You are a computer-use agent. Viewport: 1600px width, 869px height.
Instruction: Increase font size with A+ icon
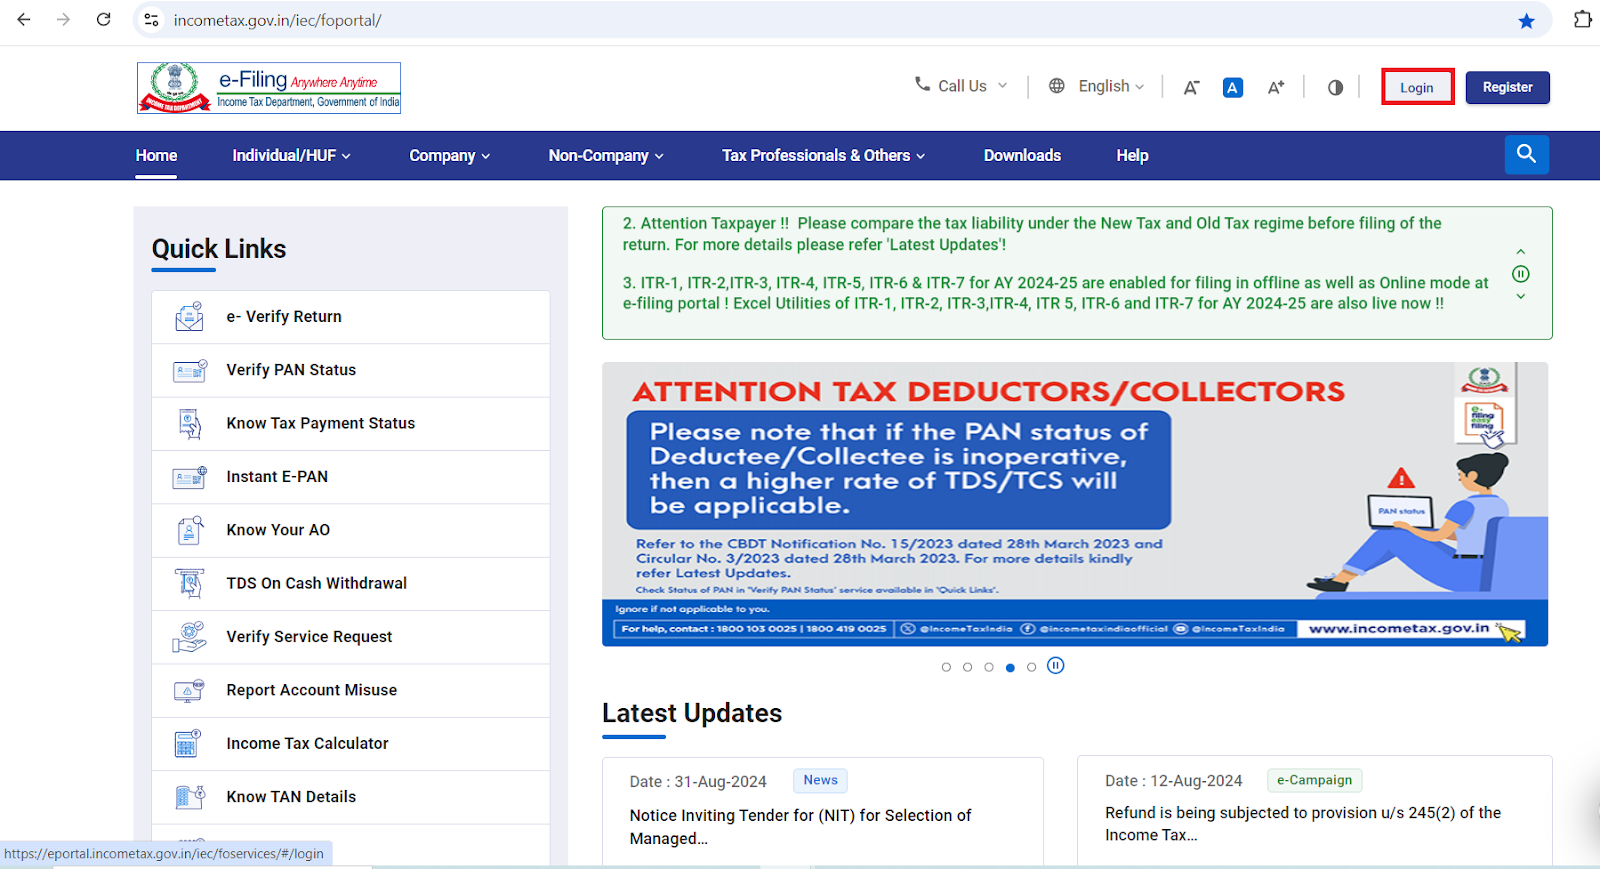coord(1276,88)
